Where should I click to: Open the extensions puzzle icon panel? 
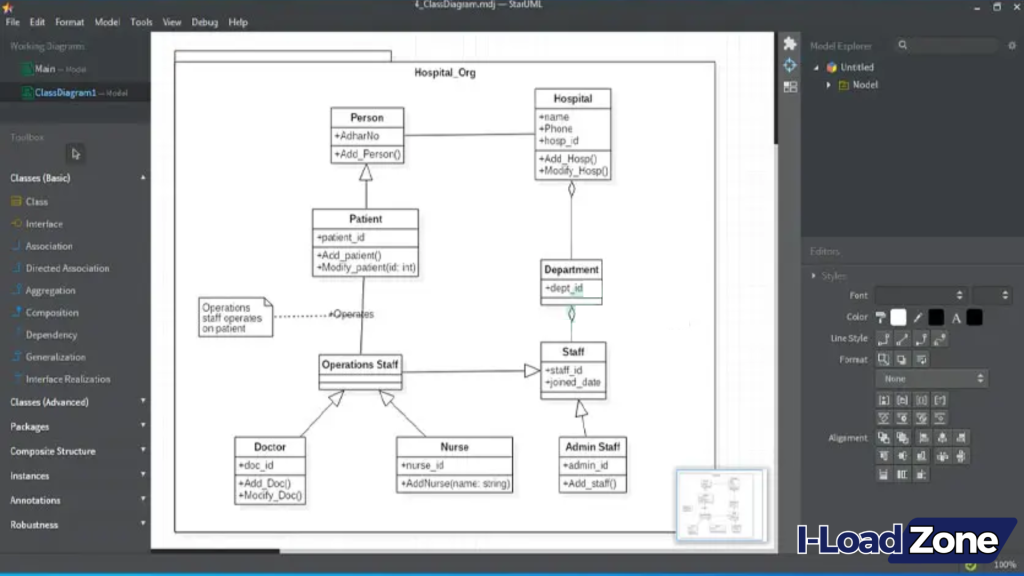789,43
